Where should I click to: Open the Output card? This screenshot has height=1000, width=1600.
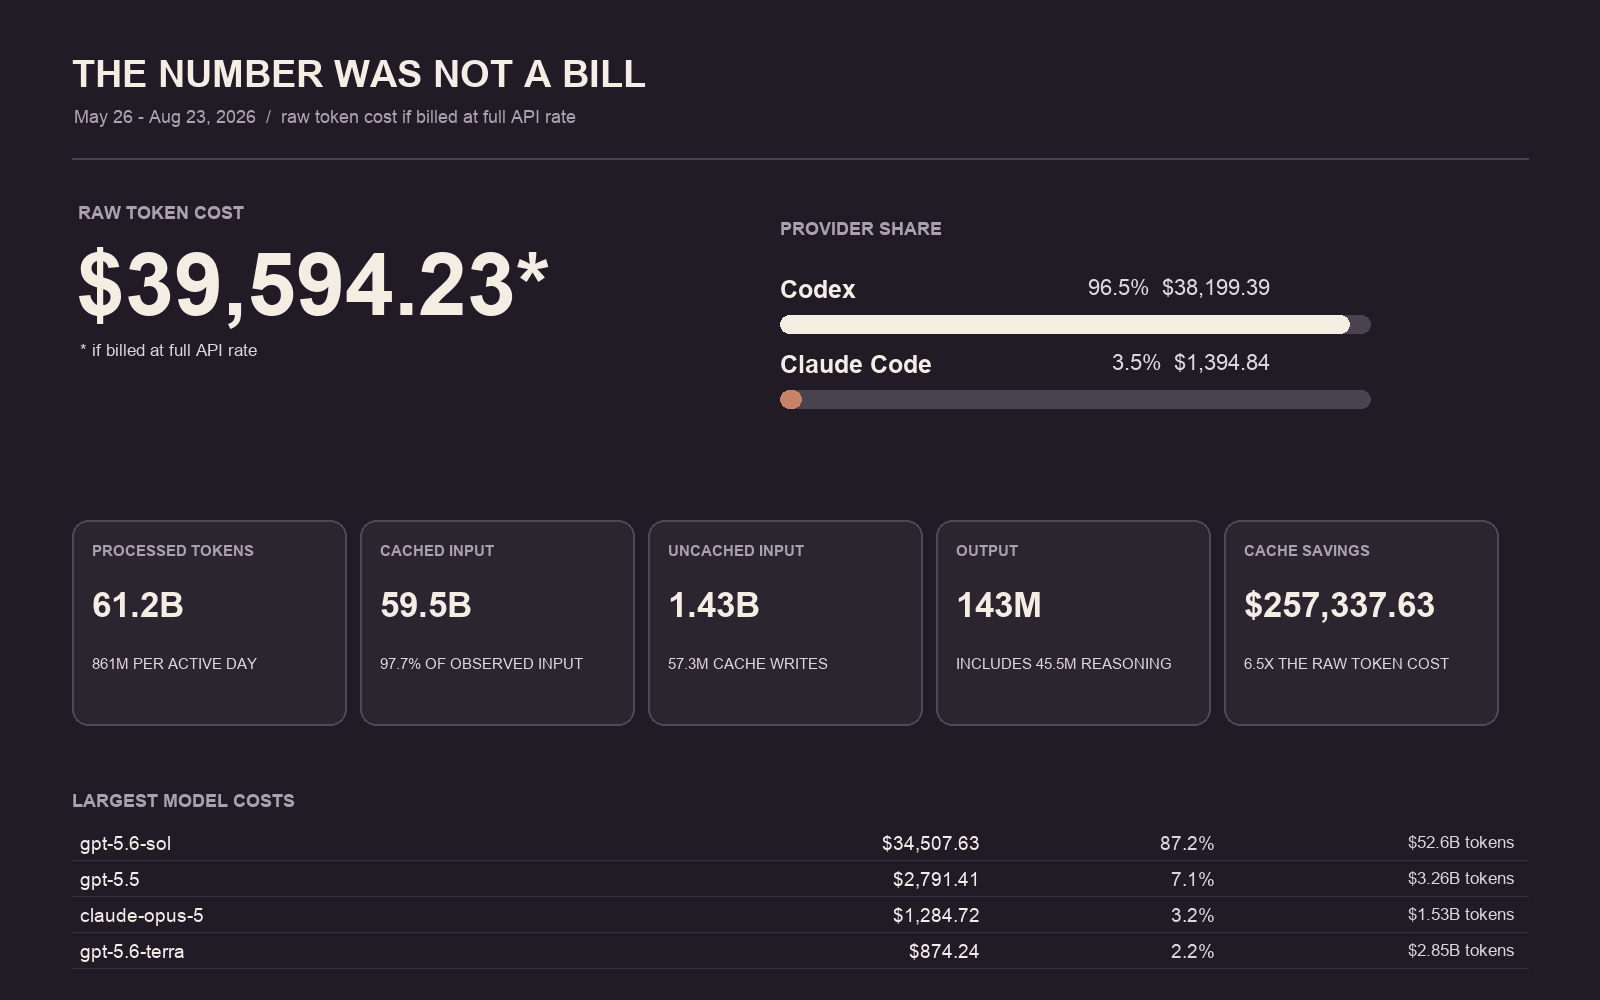pos(1073,623)
